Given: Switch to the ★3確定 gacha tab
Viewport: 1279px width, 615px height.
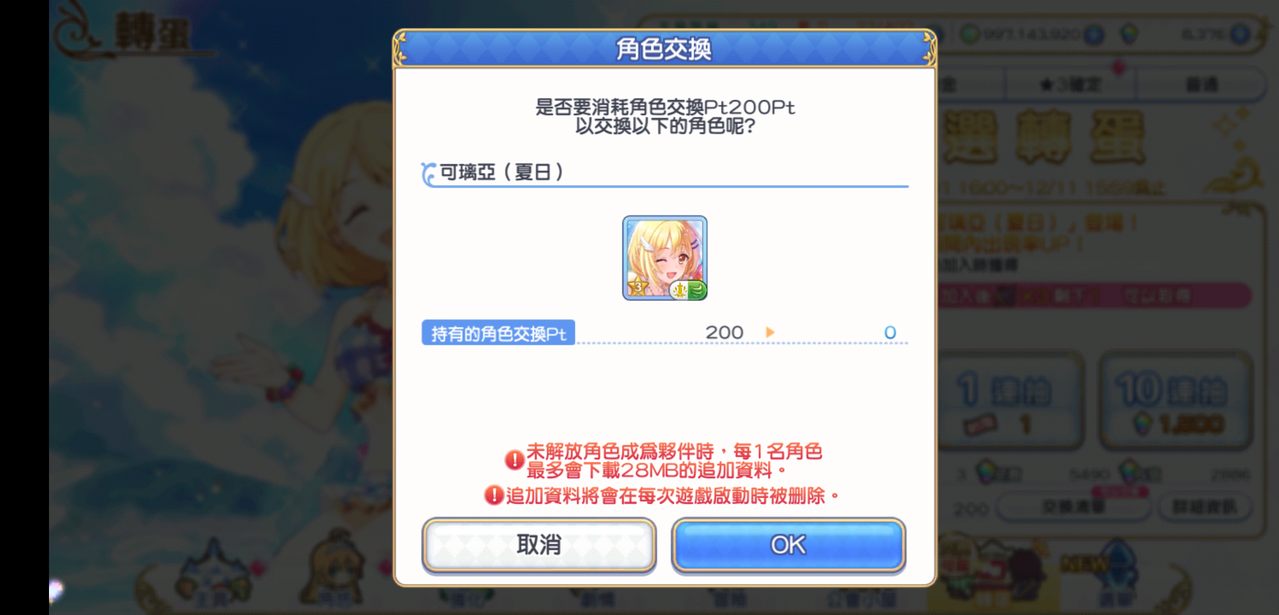Looking at the screenshot, I should 1070,85.
